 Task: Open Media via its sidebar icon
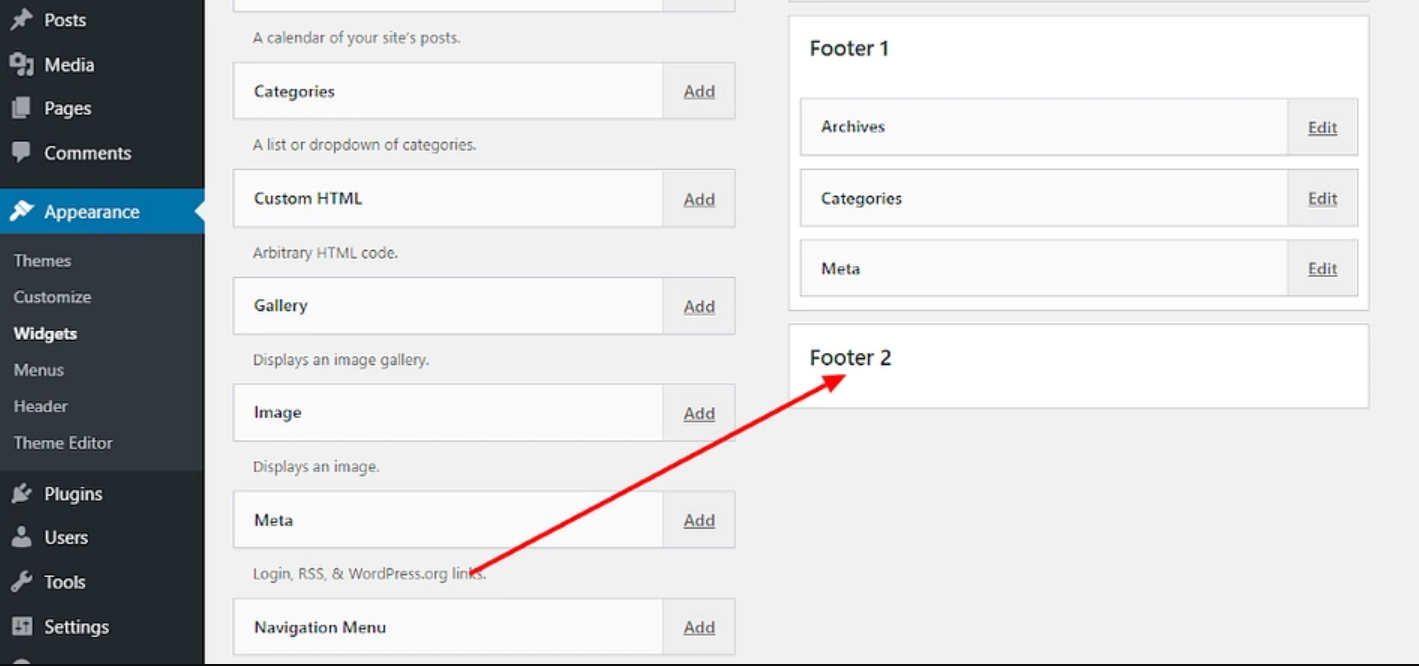point(20,64)
